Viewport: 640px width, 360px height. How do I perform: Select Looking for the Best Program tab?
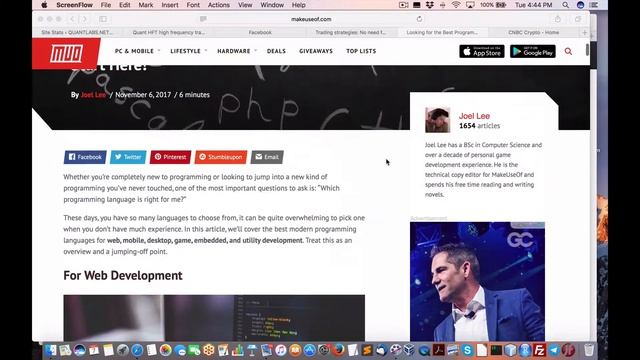click(442, 32)
